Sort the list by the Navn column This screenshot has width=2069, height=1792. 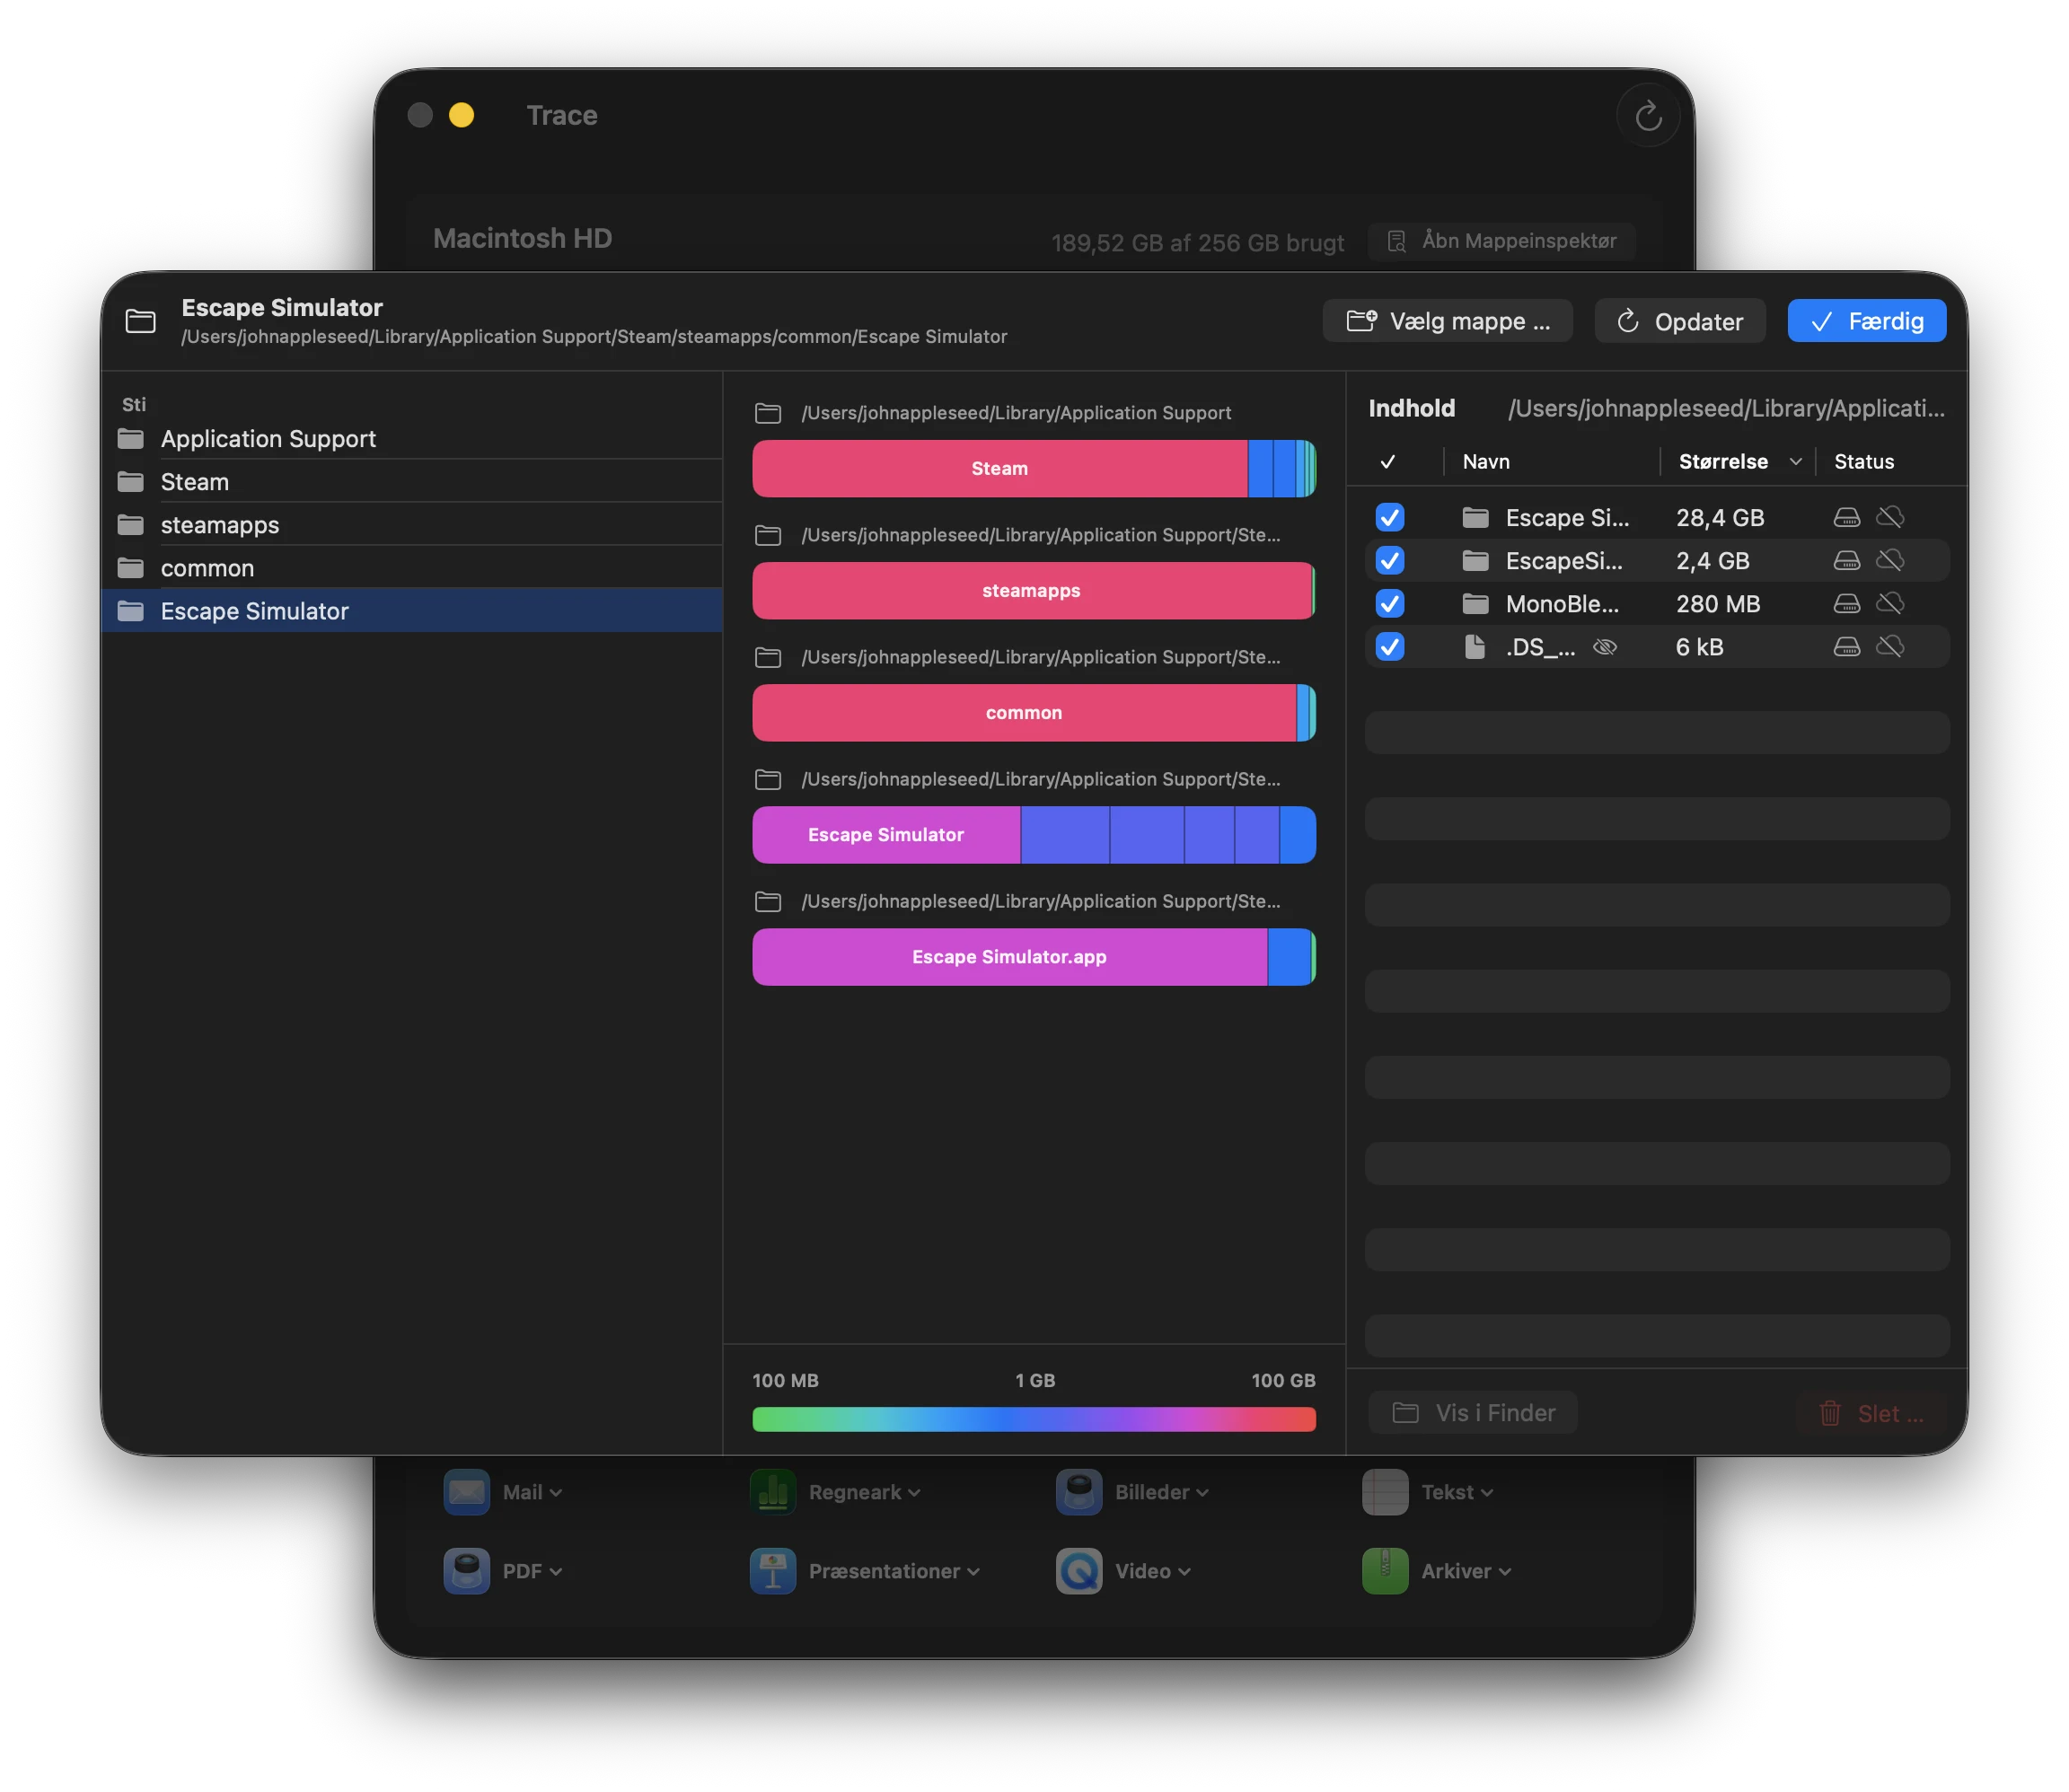(1485, 461)
